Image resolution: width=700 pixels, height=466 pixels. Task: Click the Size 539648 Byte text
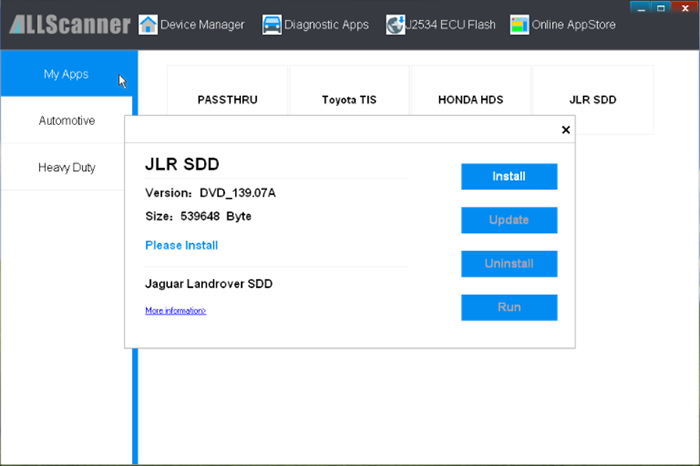coord(198,216)
